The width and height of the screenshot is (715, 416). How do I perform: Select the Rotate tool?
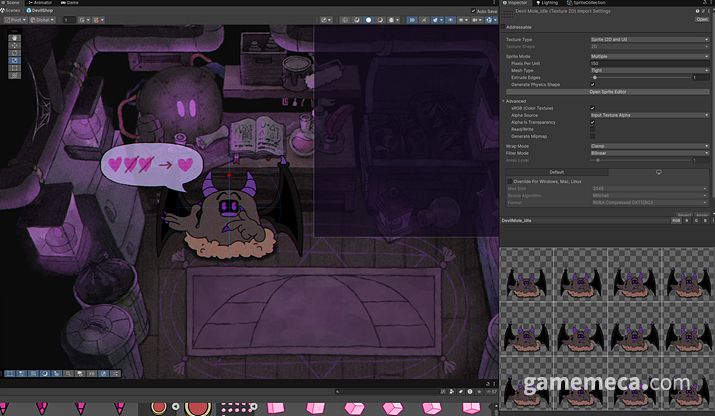pos(15,53)
